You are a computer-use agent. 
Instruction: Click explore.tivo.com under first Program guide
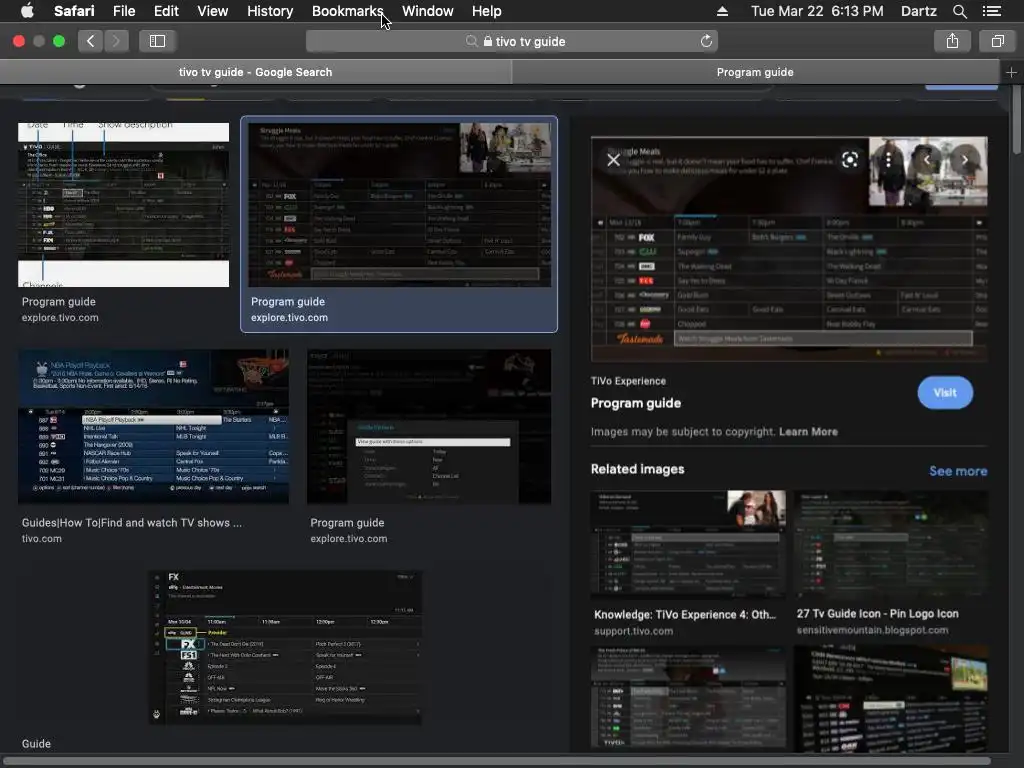point(60,317)
